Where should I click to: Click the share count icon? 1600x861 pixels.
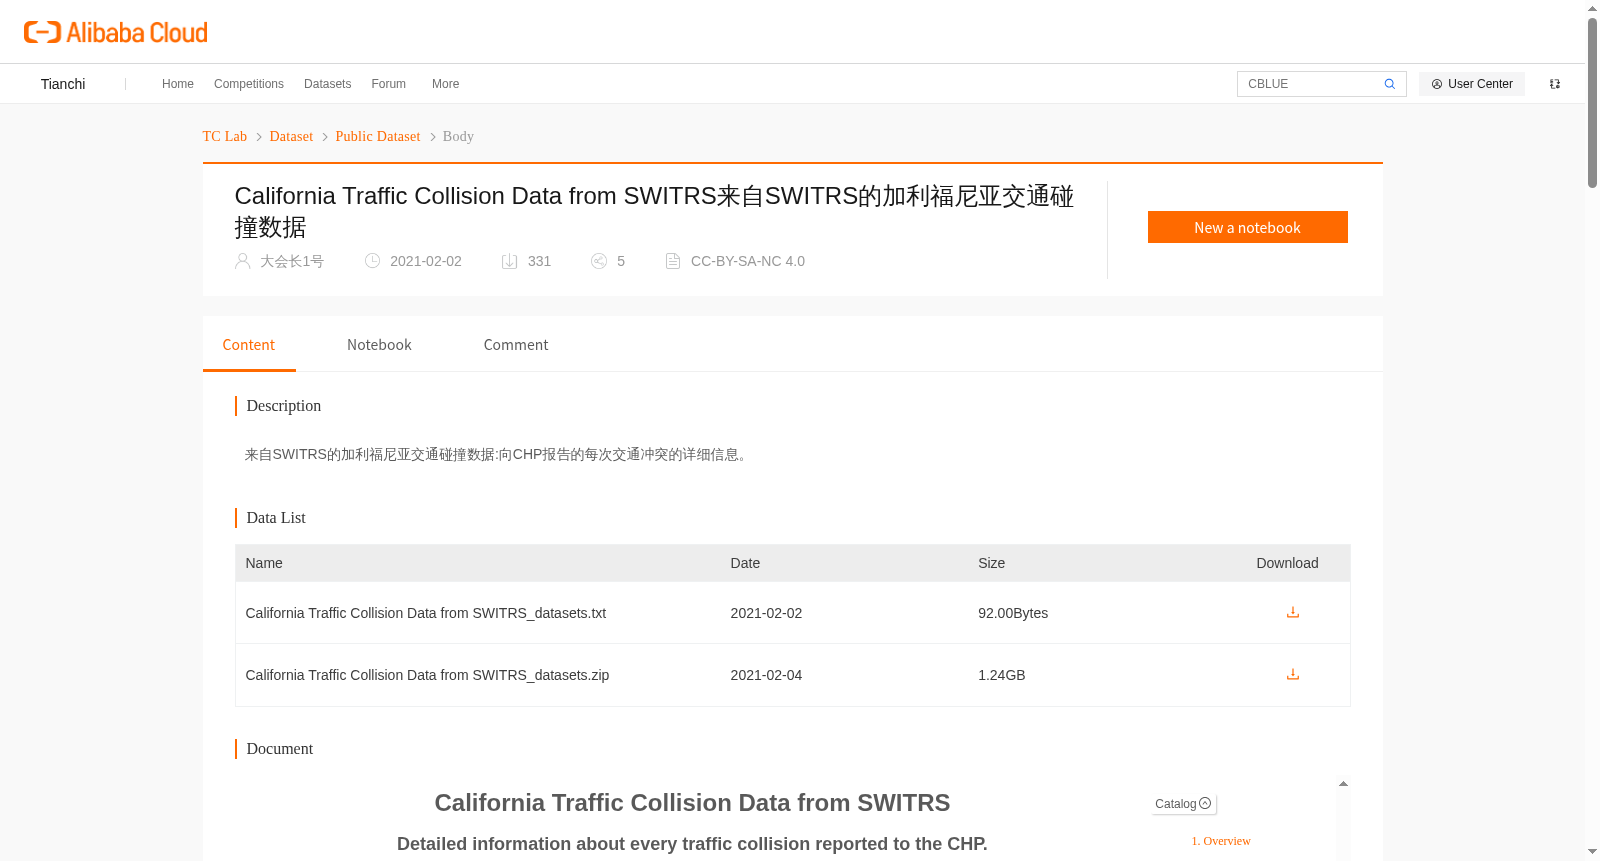(x=599, y=261)
